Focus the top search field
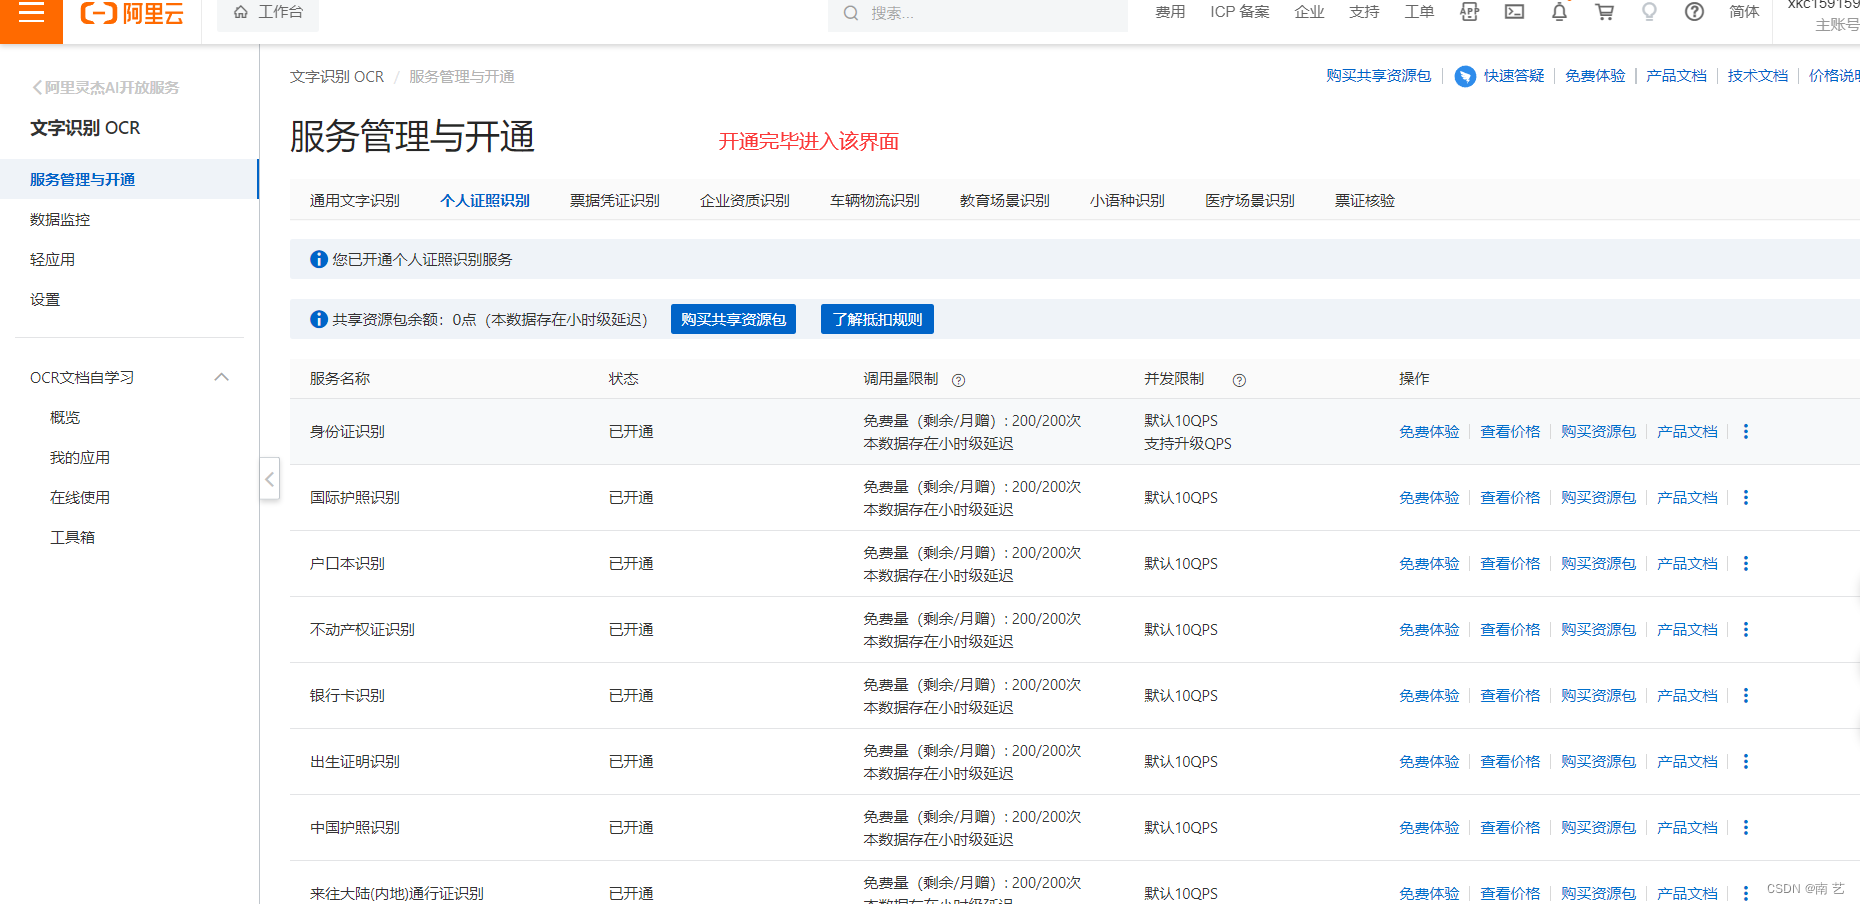Screen dimensions: 1860x904 978,13
